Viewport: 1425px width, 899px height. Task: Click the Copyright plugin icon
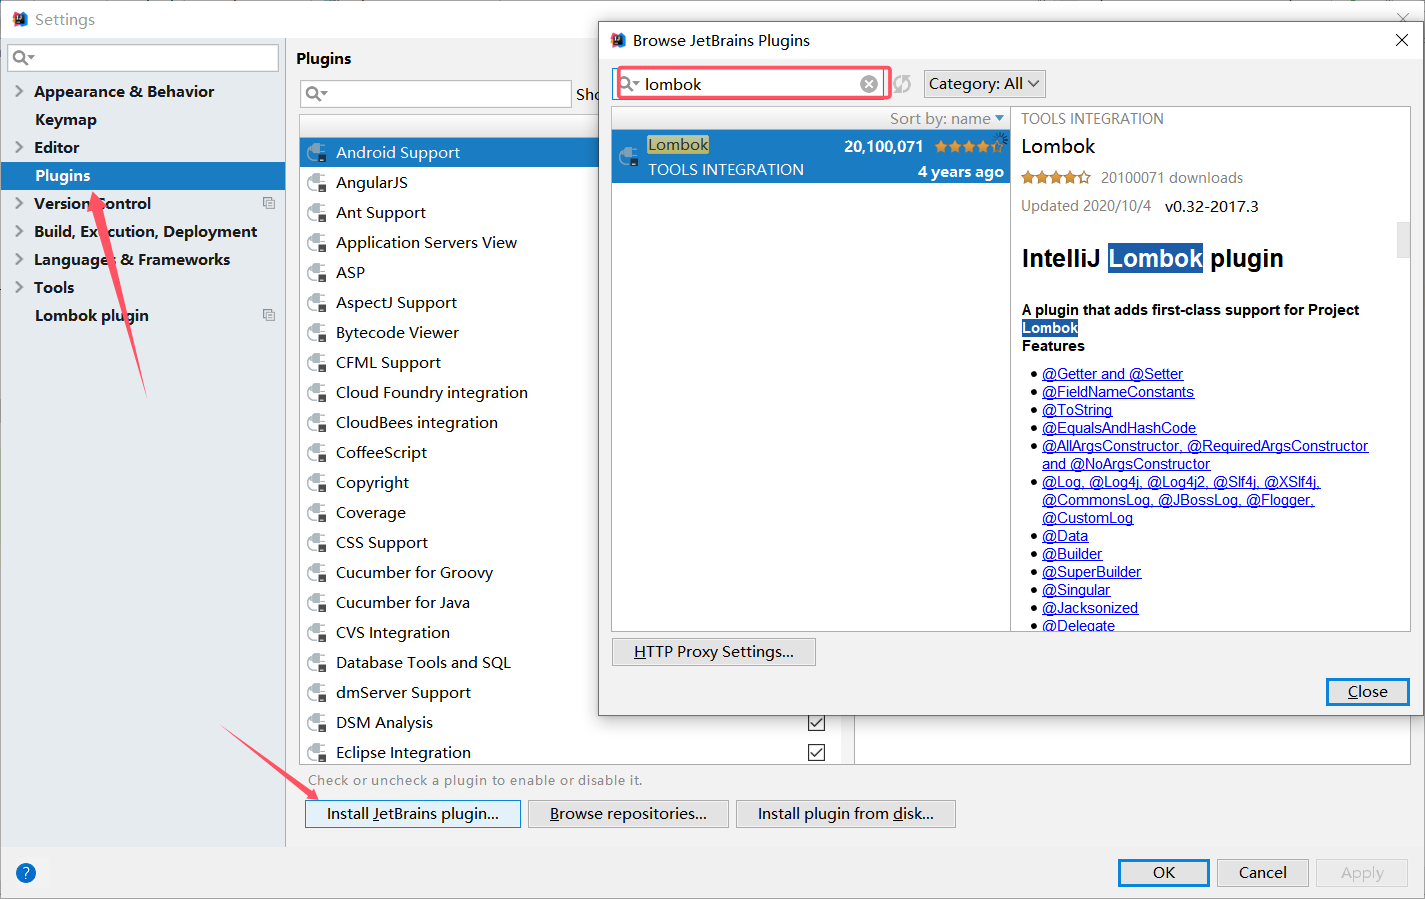pos(317,483)
